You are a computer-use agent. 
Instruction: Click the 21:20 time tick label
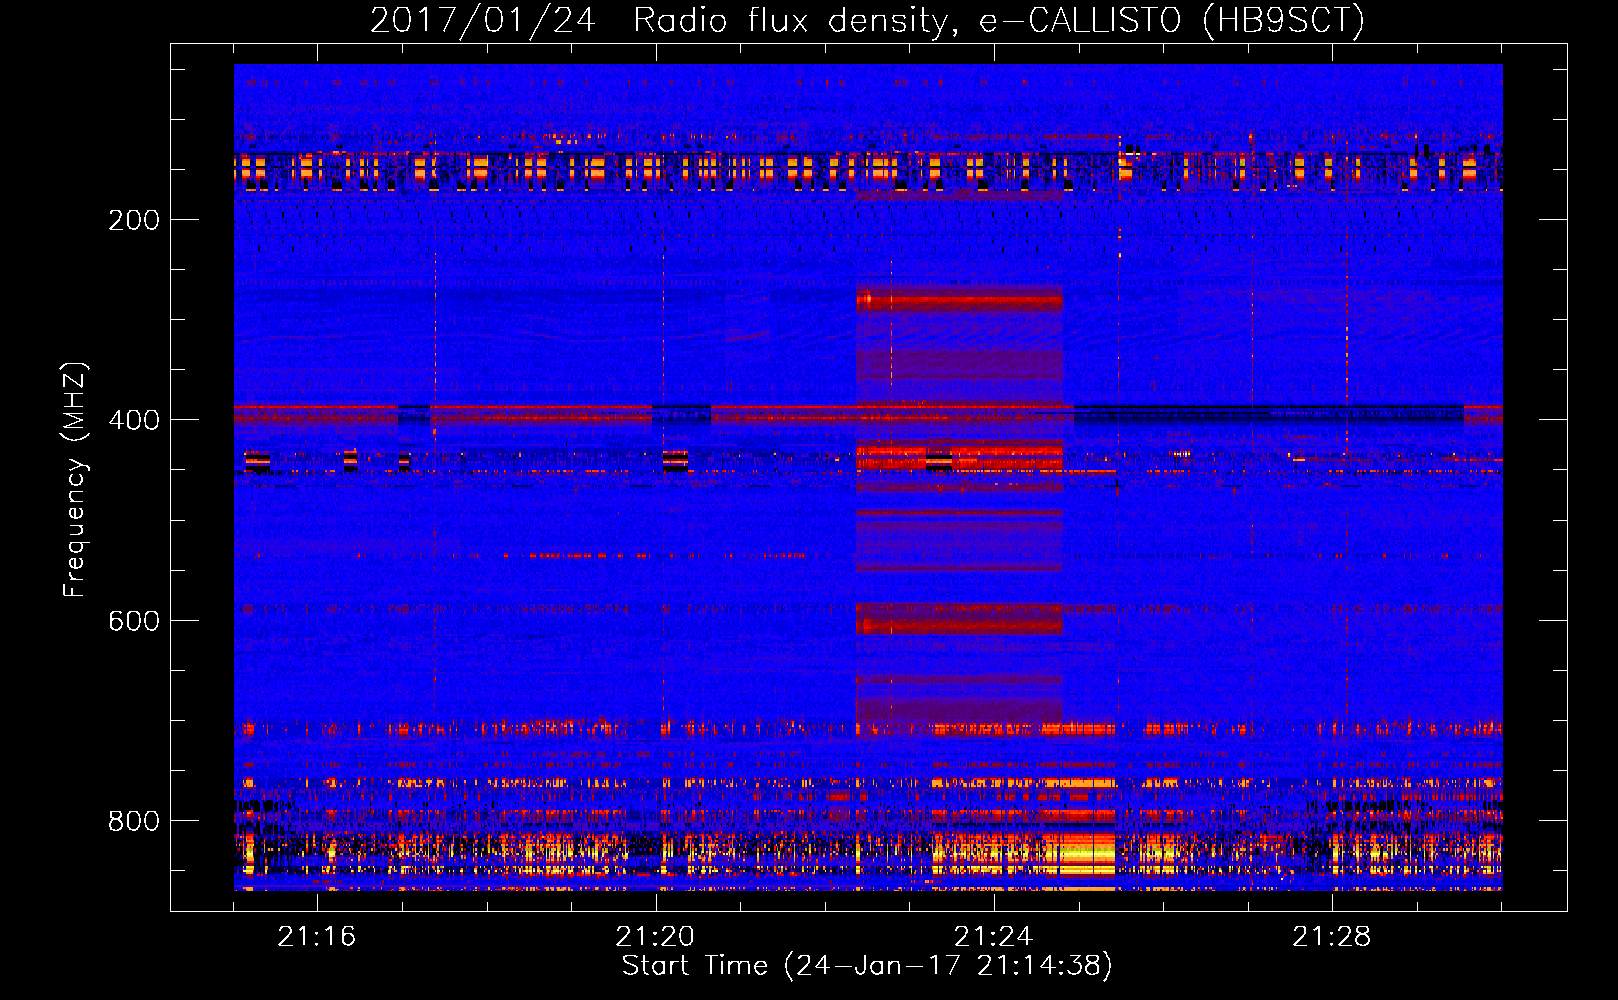click(655, 937)
